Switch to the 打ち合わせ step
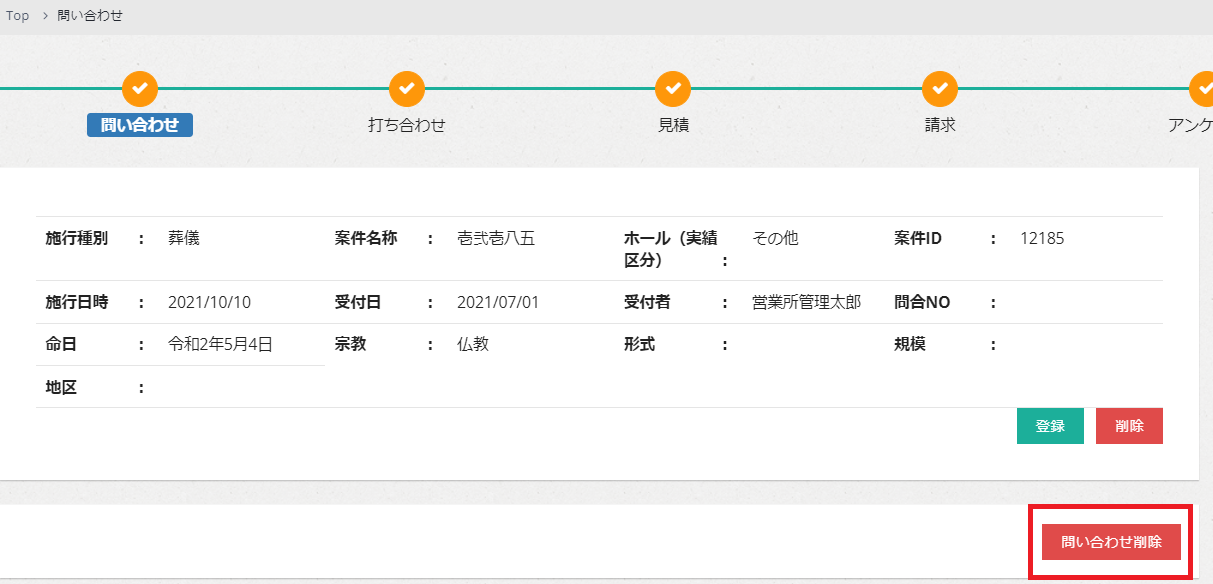 pyautogui.click(x=407, y=125)
